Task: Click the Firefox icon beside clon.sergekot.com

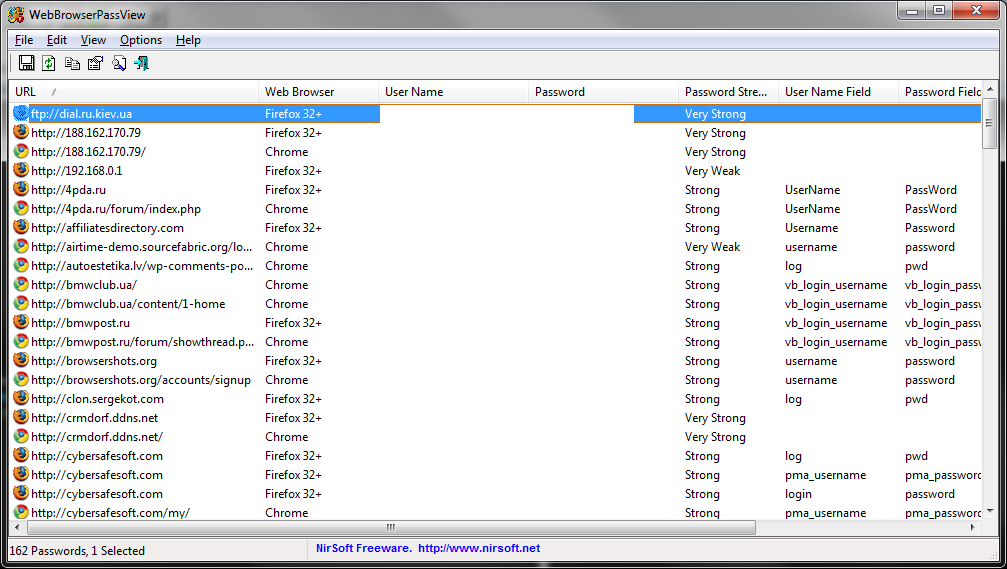Action: 21,398
